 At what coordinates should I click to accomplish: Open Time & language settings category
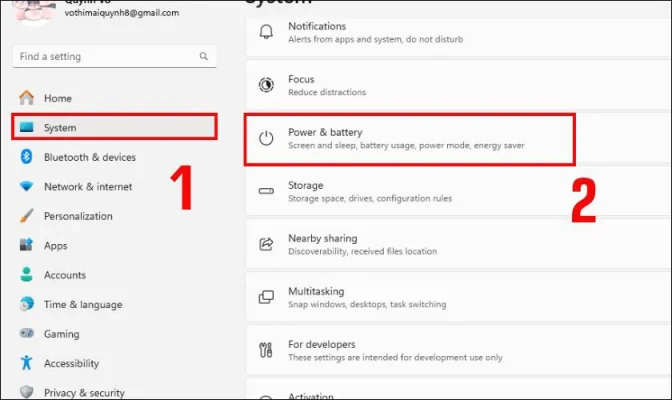pyautogui.click(x=82, y=305)
